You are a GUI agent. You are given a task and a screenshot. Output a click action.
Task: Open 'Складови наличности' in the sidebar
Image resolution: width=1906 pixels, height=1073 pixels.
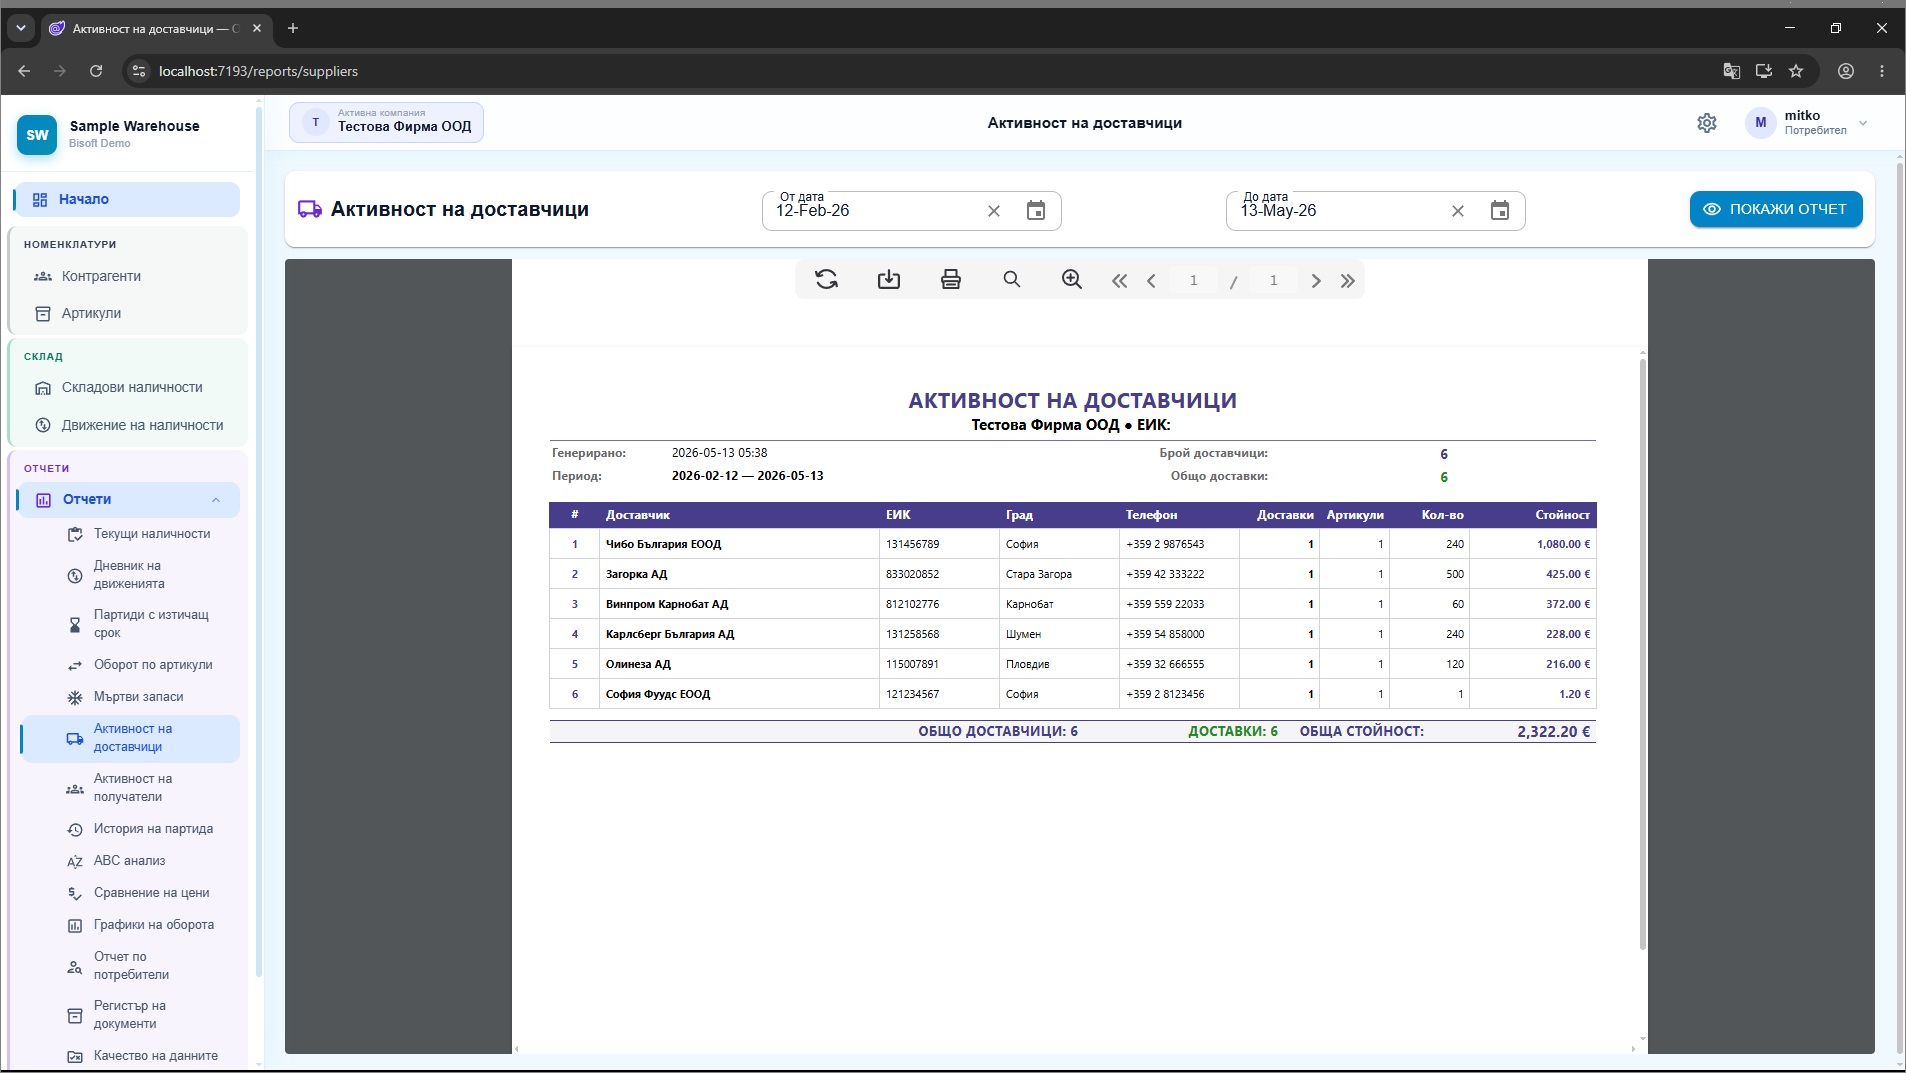[132, 387]
